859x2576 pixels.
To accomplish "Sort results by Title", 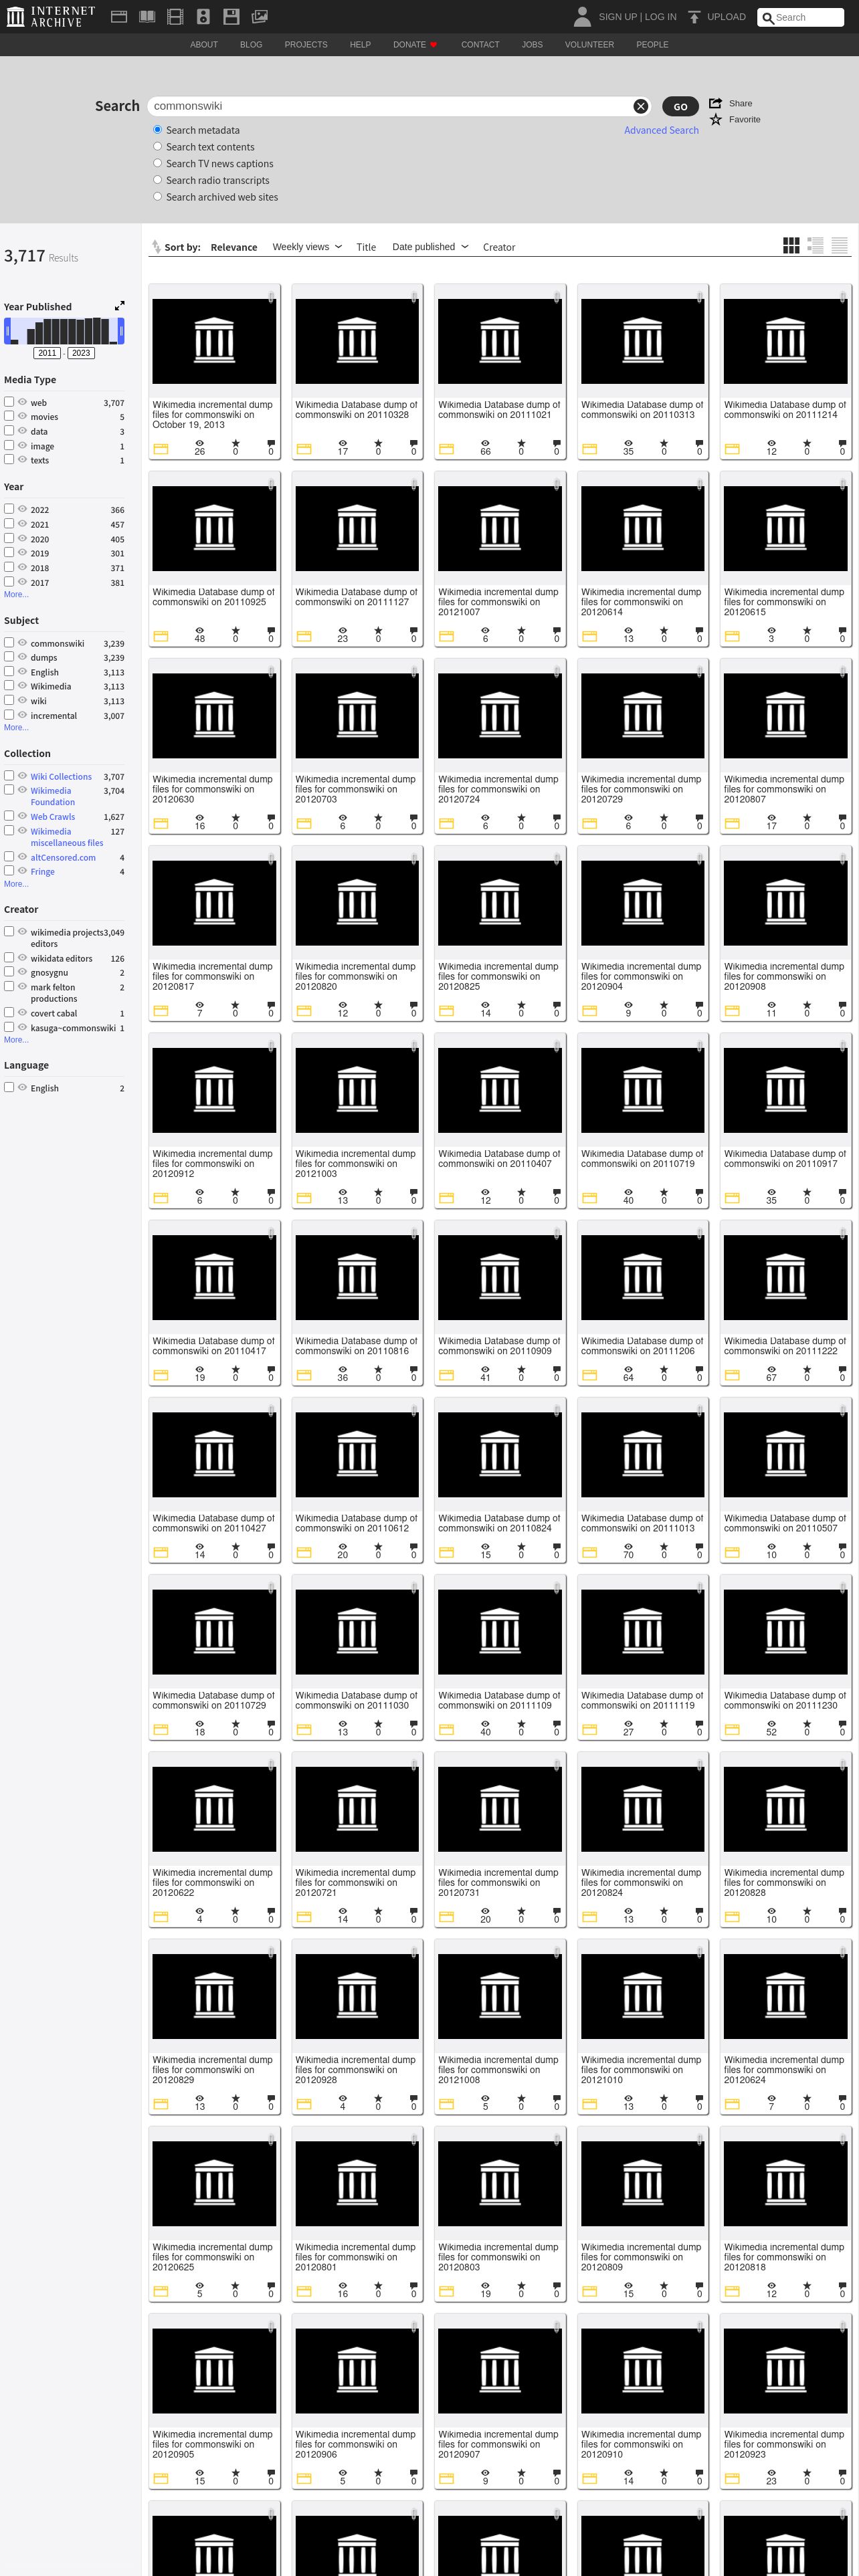I will click(366, 248).
